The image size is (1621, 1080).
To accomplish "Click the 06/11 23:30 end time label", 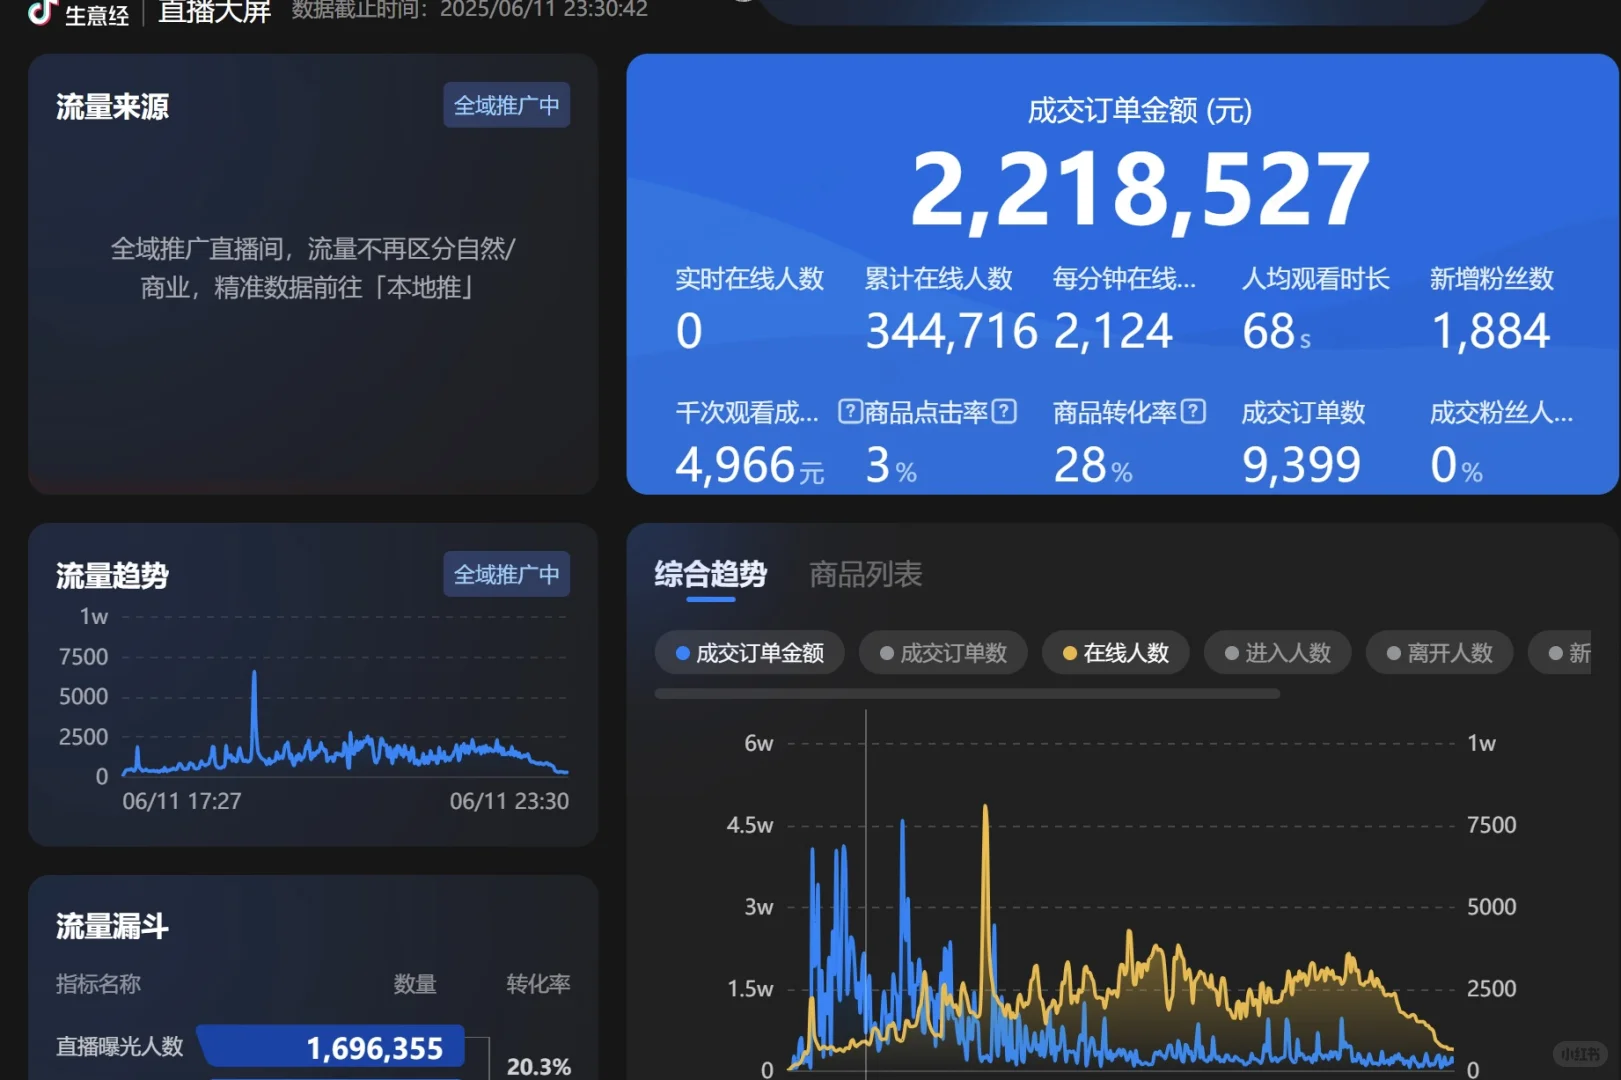I will pyautogui.click(x=509, y=801).
